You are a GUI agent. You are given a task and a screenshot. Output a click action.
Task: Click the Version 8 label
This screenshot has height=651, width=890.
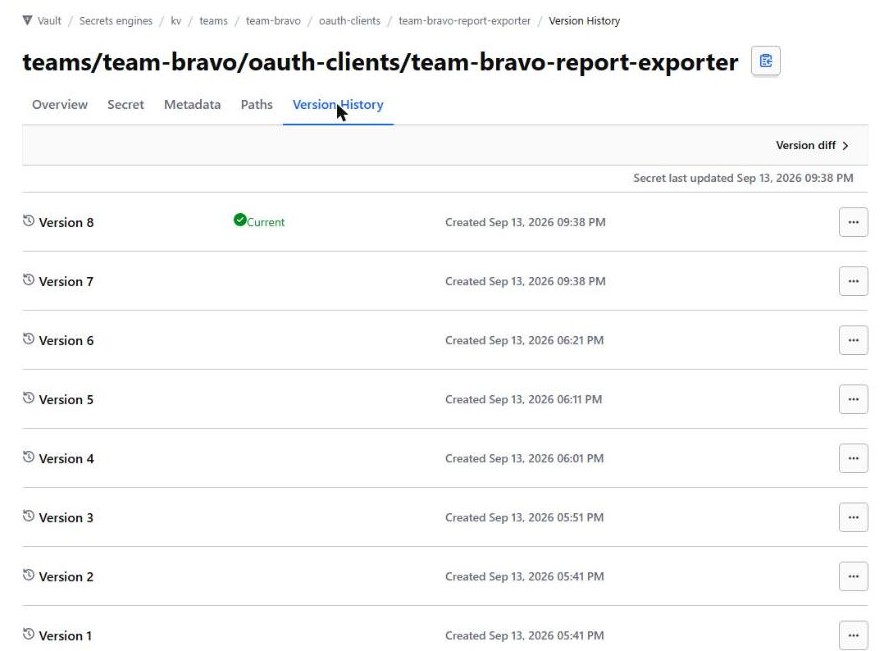[x=66, y=222]
